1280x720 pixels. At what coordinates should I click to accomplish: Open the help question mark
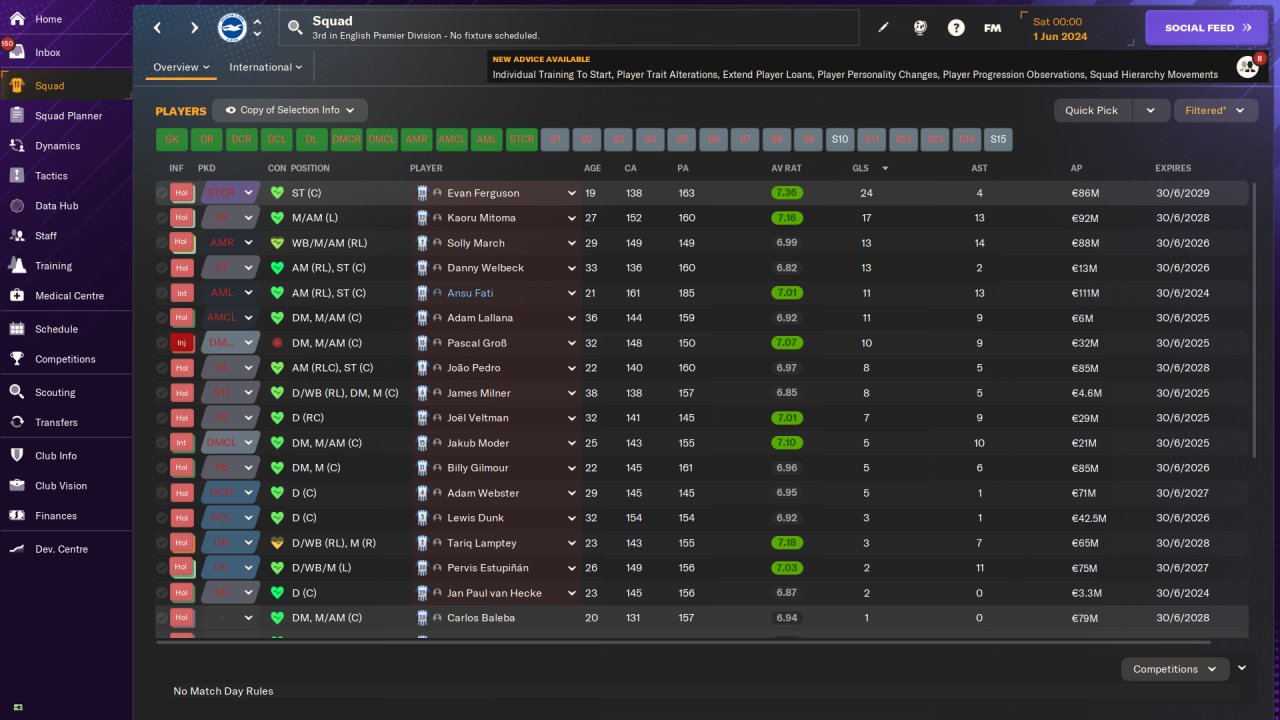(956, 28)
